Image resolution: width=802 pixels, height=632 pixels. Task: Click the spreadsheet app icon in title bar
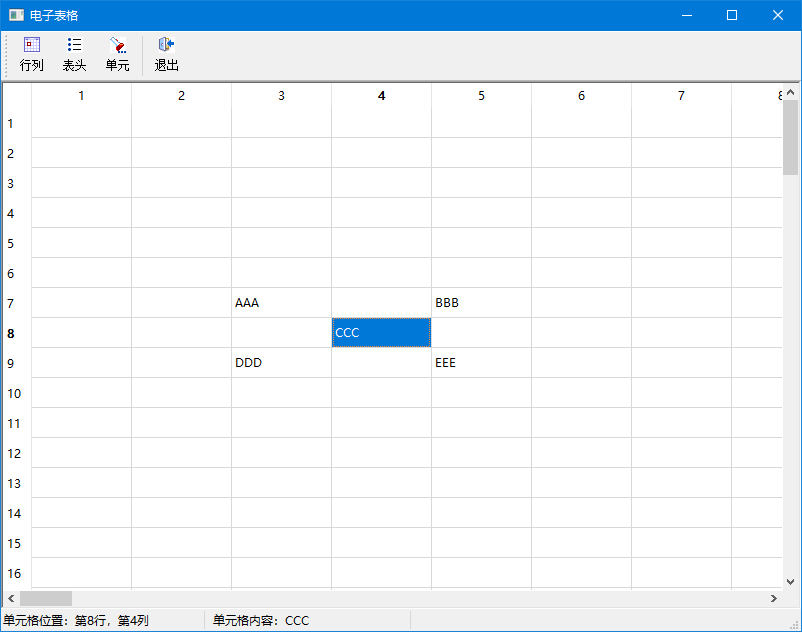pos(16,15)
